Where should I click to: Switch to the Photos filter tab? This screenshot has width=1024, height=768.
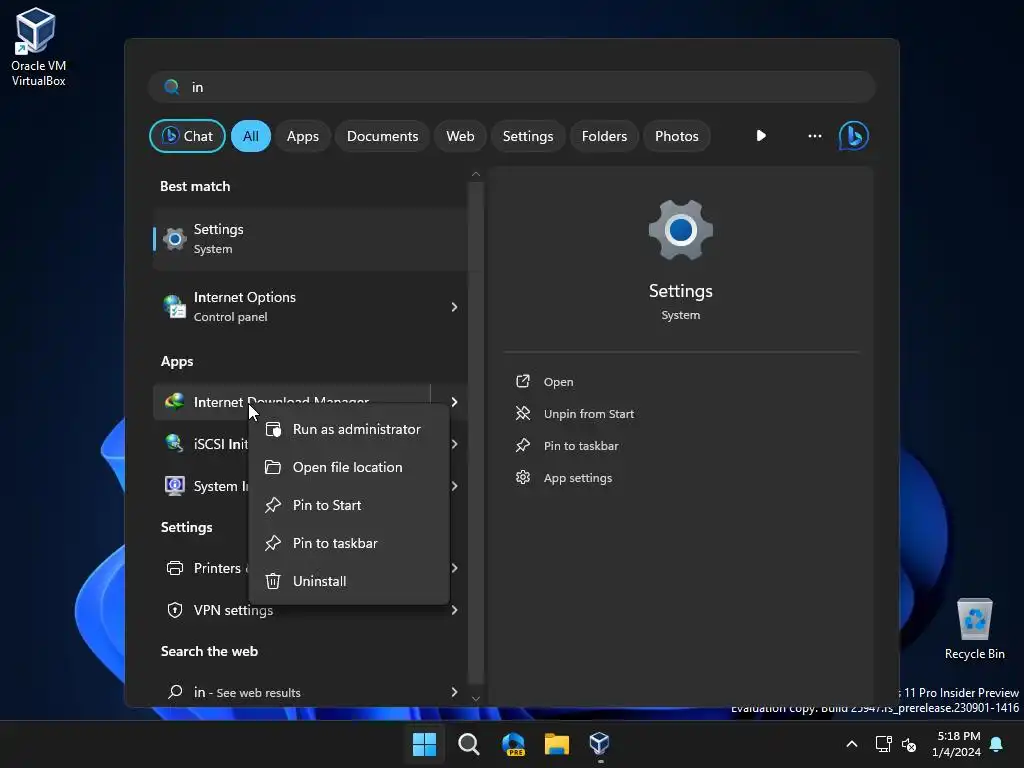click(x=677, y=136)
